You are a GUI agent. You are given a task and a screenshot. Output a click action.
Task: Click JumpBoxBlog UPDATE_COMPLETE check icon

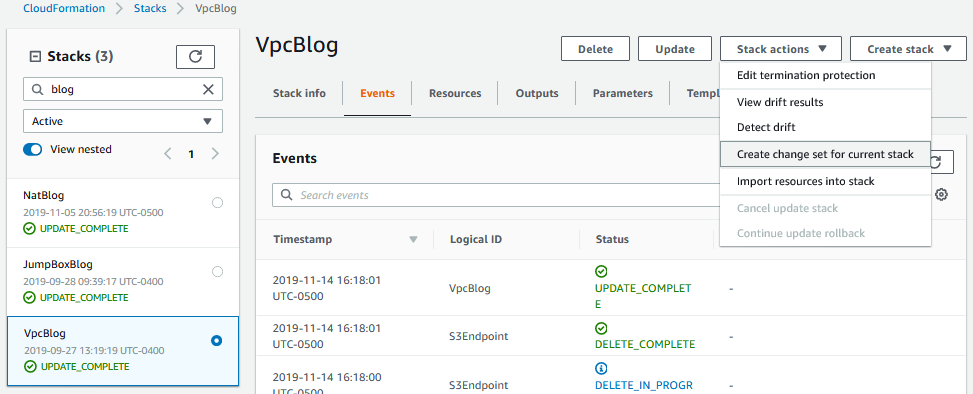29,298
